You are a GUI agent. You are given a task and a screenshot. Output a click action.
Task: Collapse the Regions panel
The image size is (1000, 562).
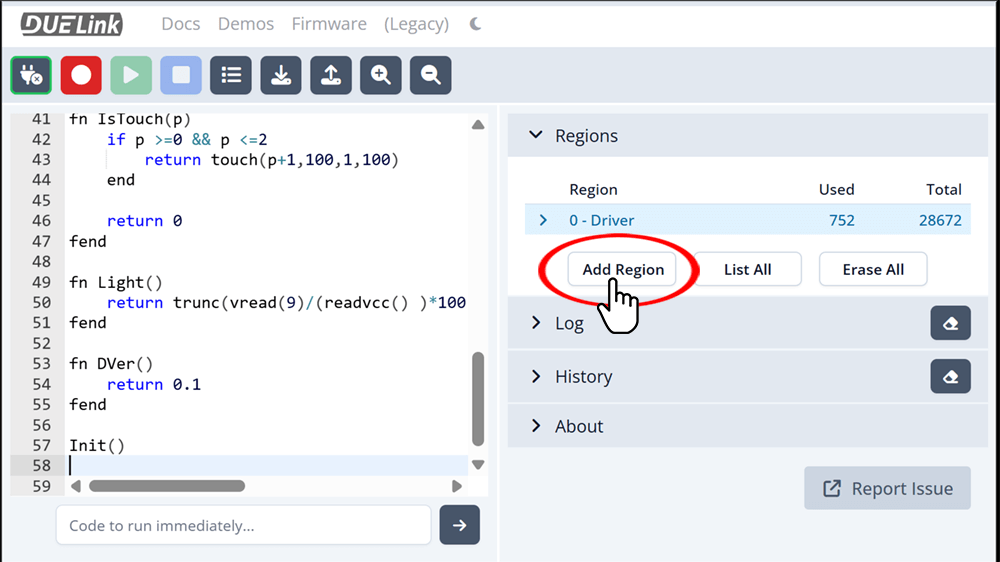[536, 136]
